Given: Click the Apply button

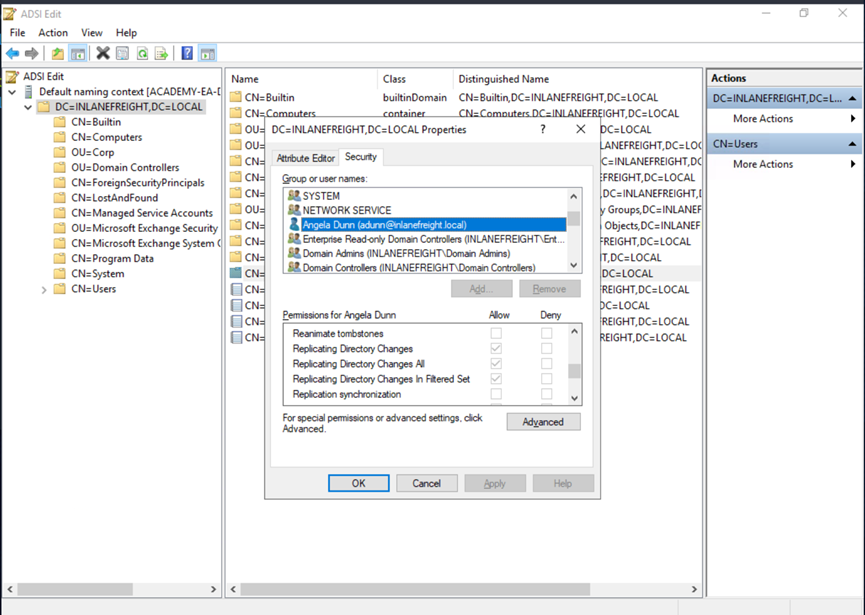Looking at the screenshot, I should click(495, 483).
